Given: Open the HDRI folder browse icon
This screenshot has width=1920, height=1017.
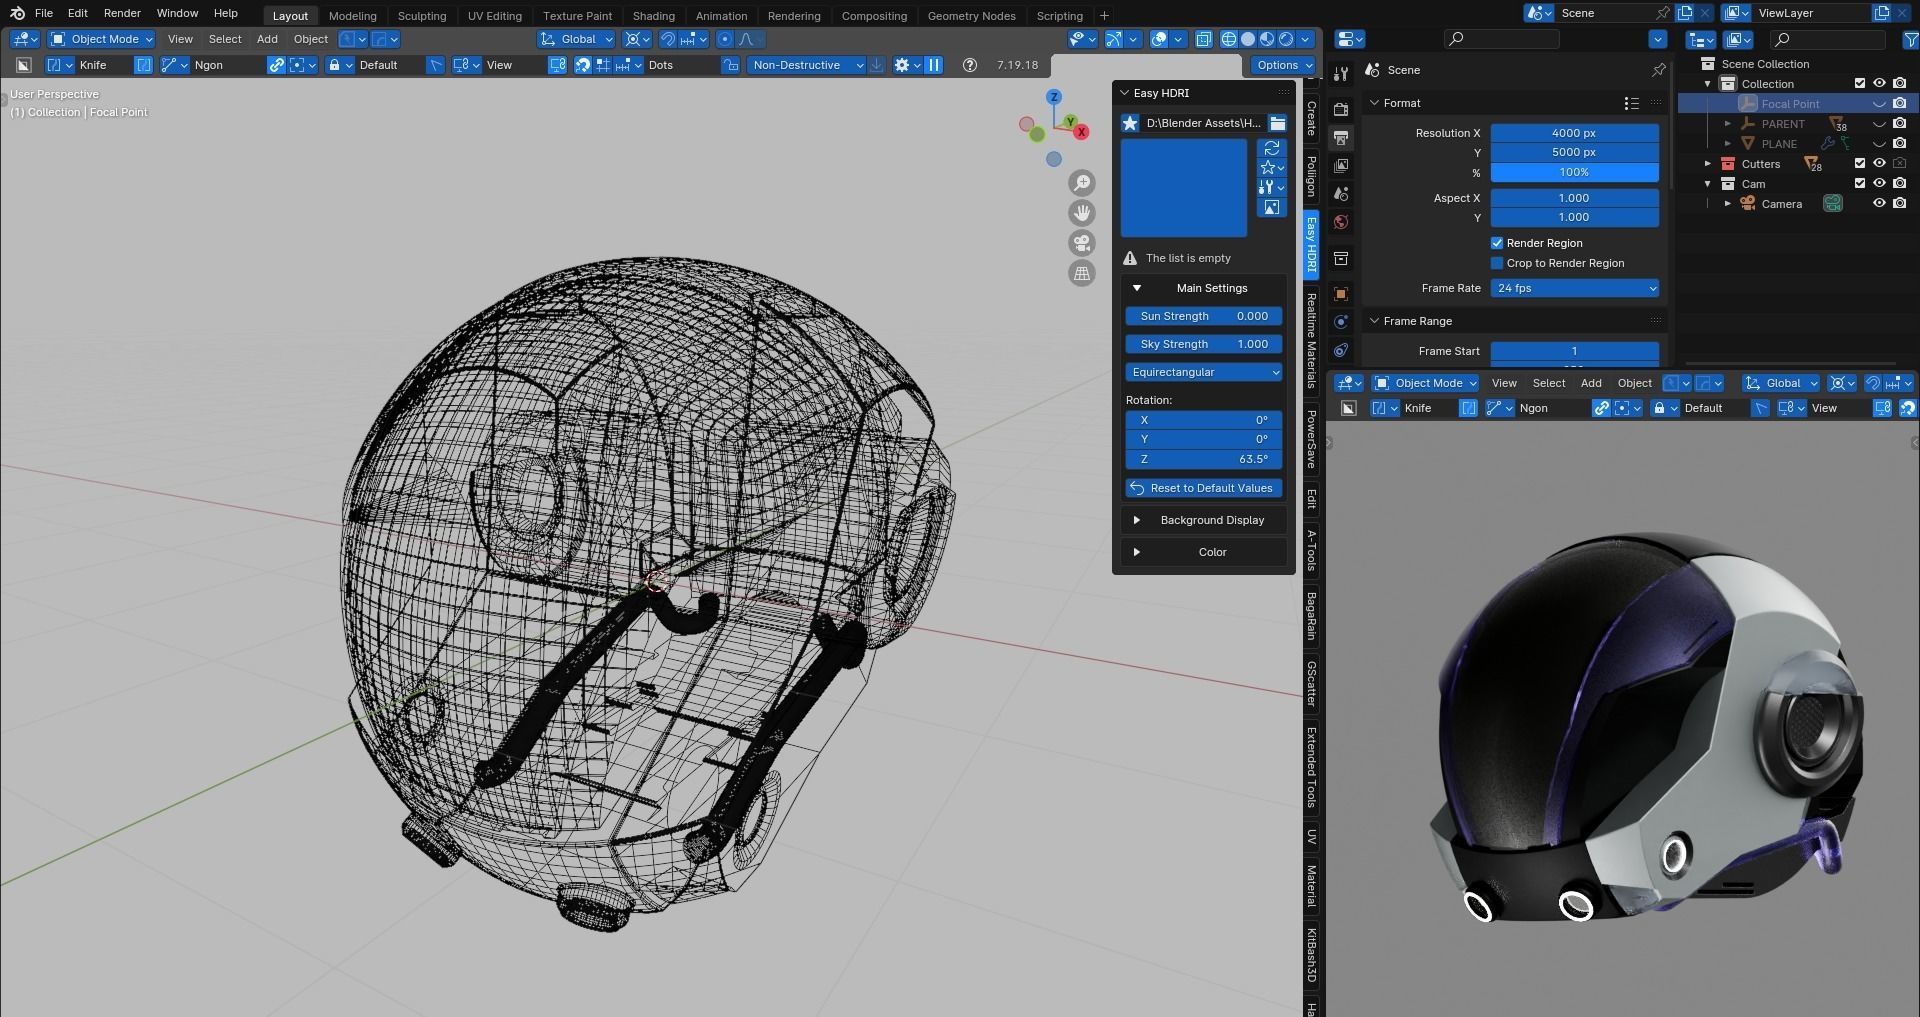Looking at the screenshot, I should pos(1277,123).
